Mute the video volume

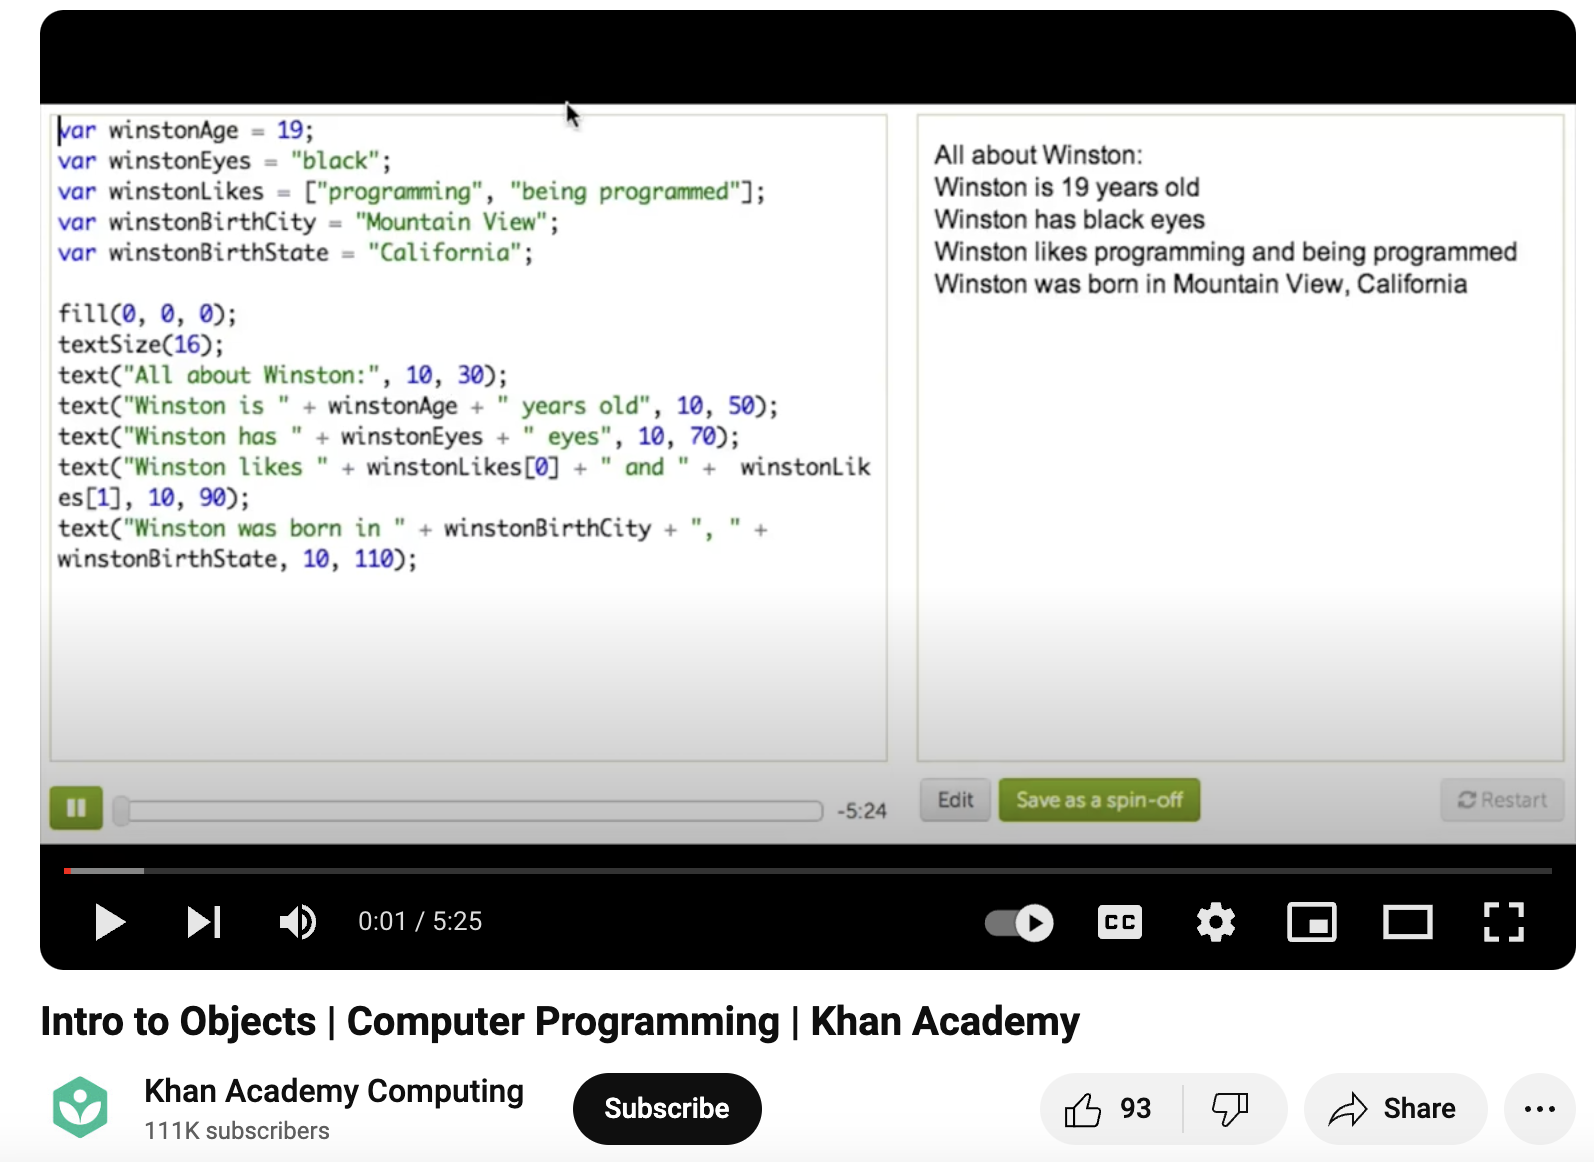pos(297,922)
